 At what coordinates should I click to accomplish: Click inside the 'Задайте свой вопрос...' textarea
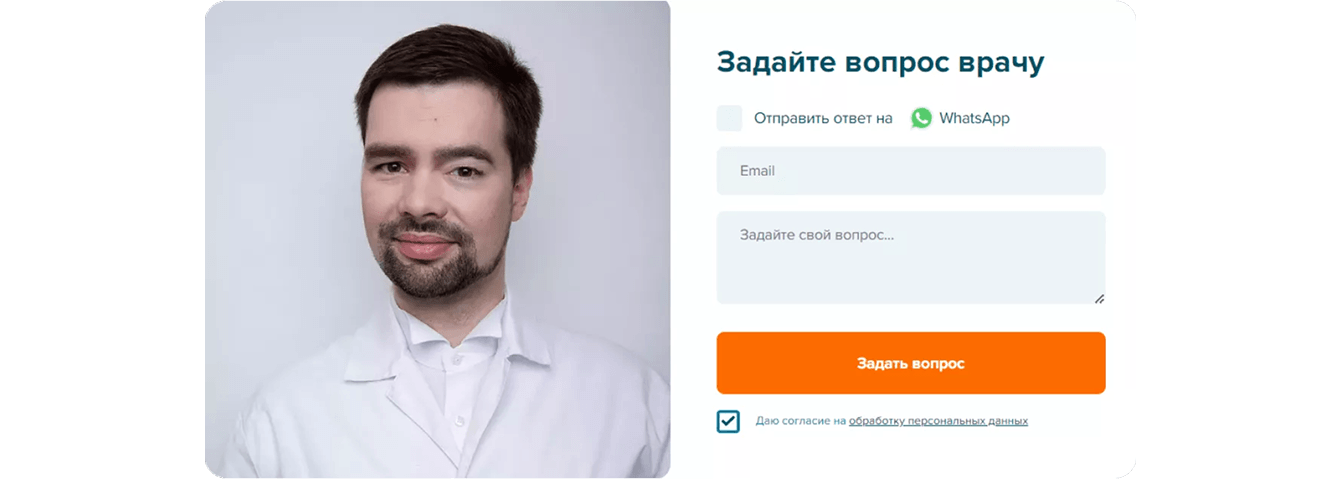911,257
